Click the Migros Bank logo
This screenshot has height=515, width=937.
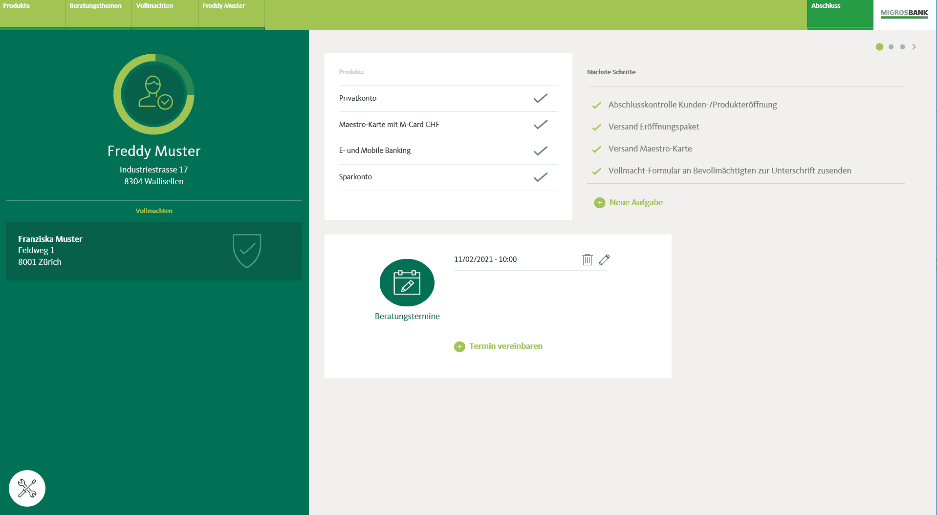tap(904, 14)
